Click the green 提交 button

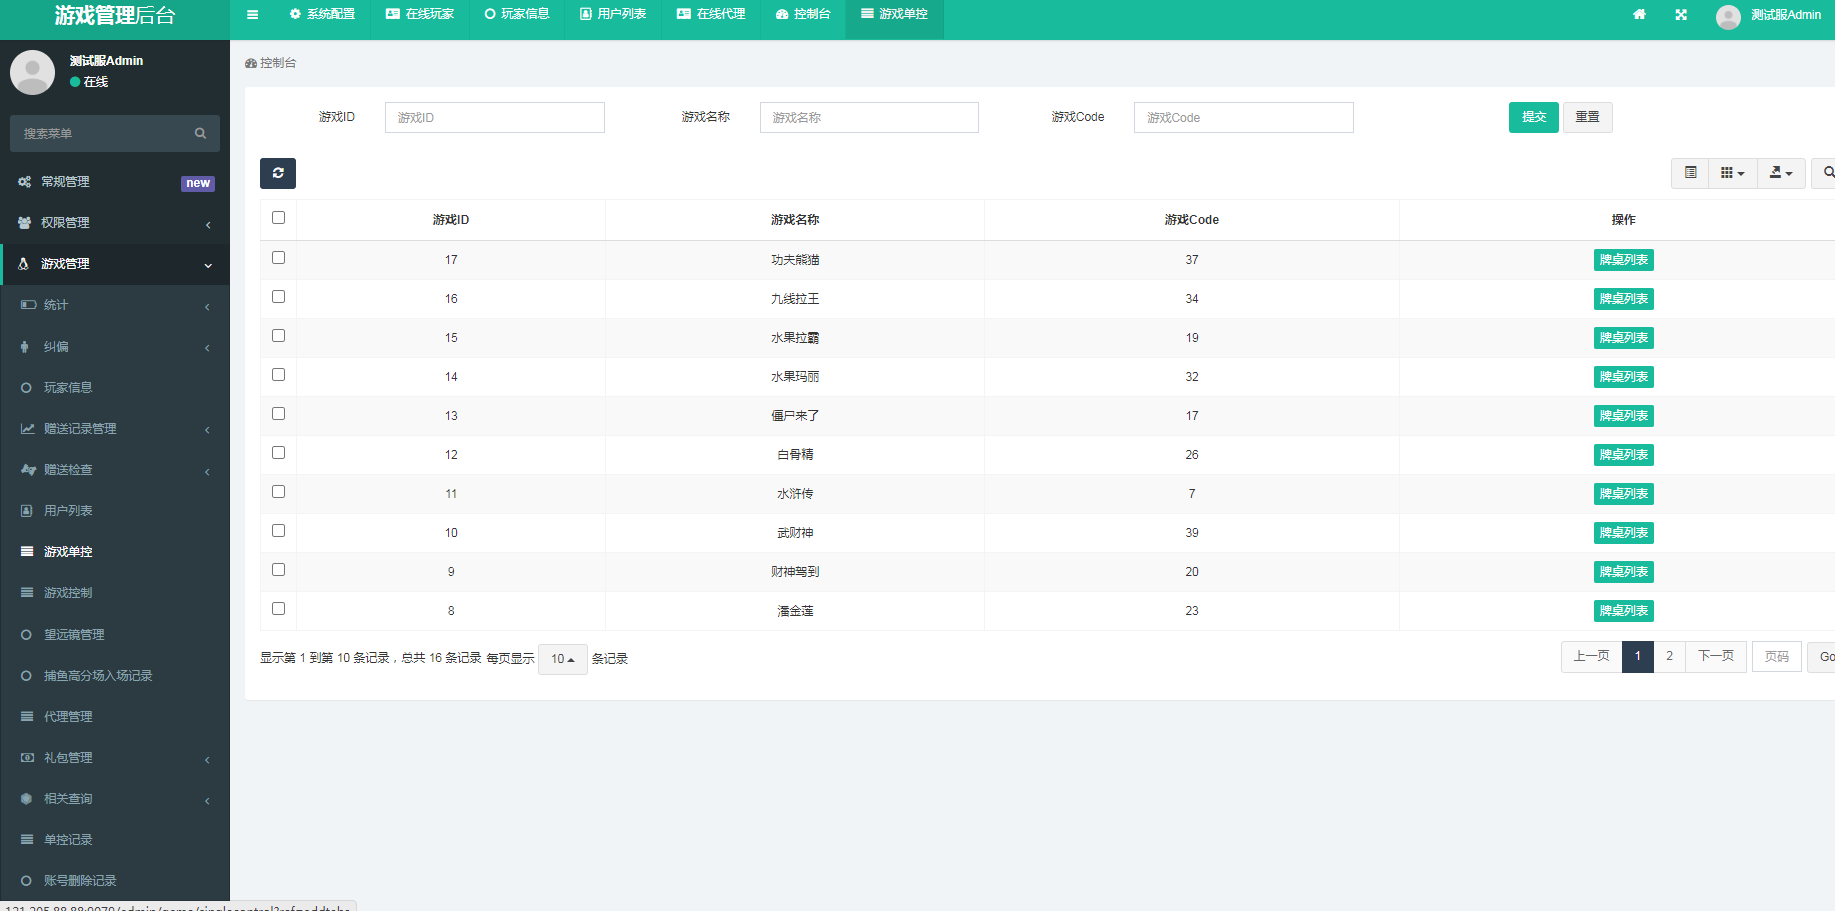[1533, 117]
